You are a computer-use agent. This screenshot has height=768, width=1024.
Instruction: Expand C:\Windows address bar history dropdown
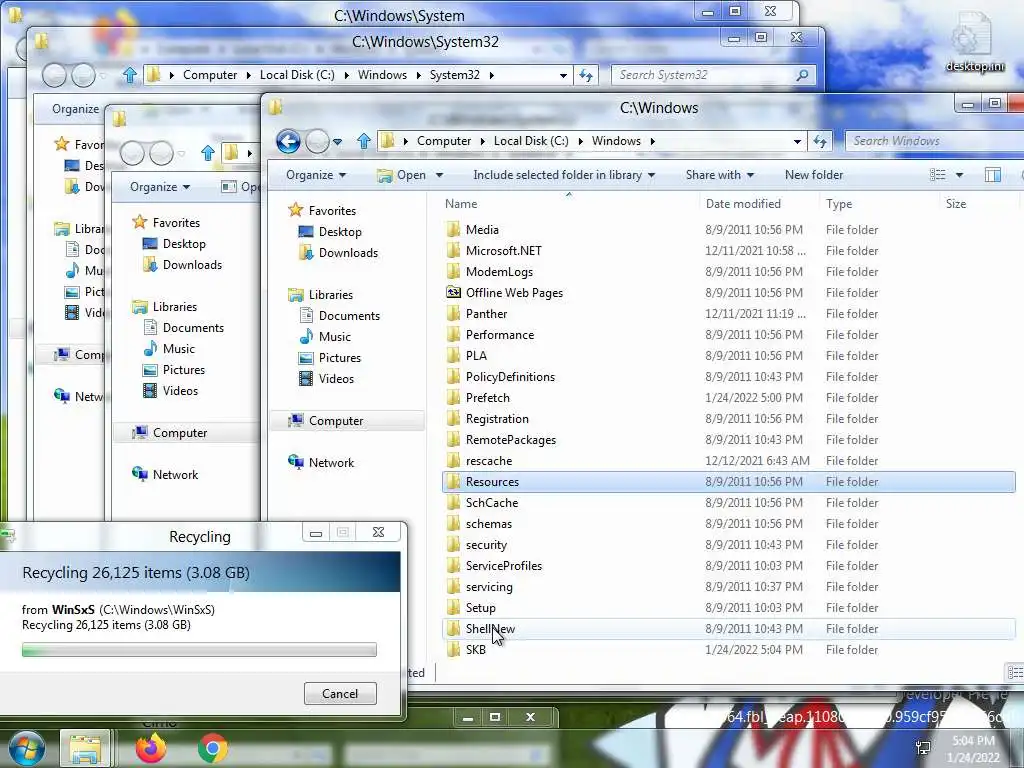pyautogui.click(x=797, y=141)
